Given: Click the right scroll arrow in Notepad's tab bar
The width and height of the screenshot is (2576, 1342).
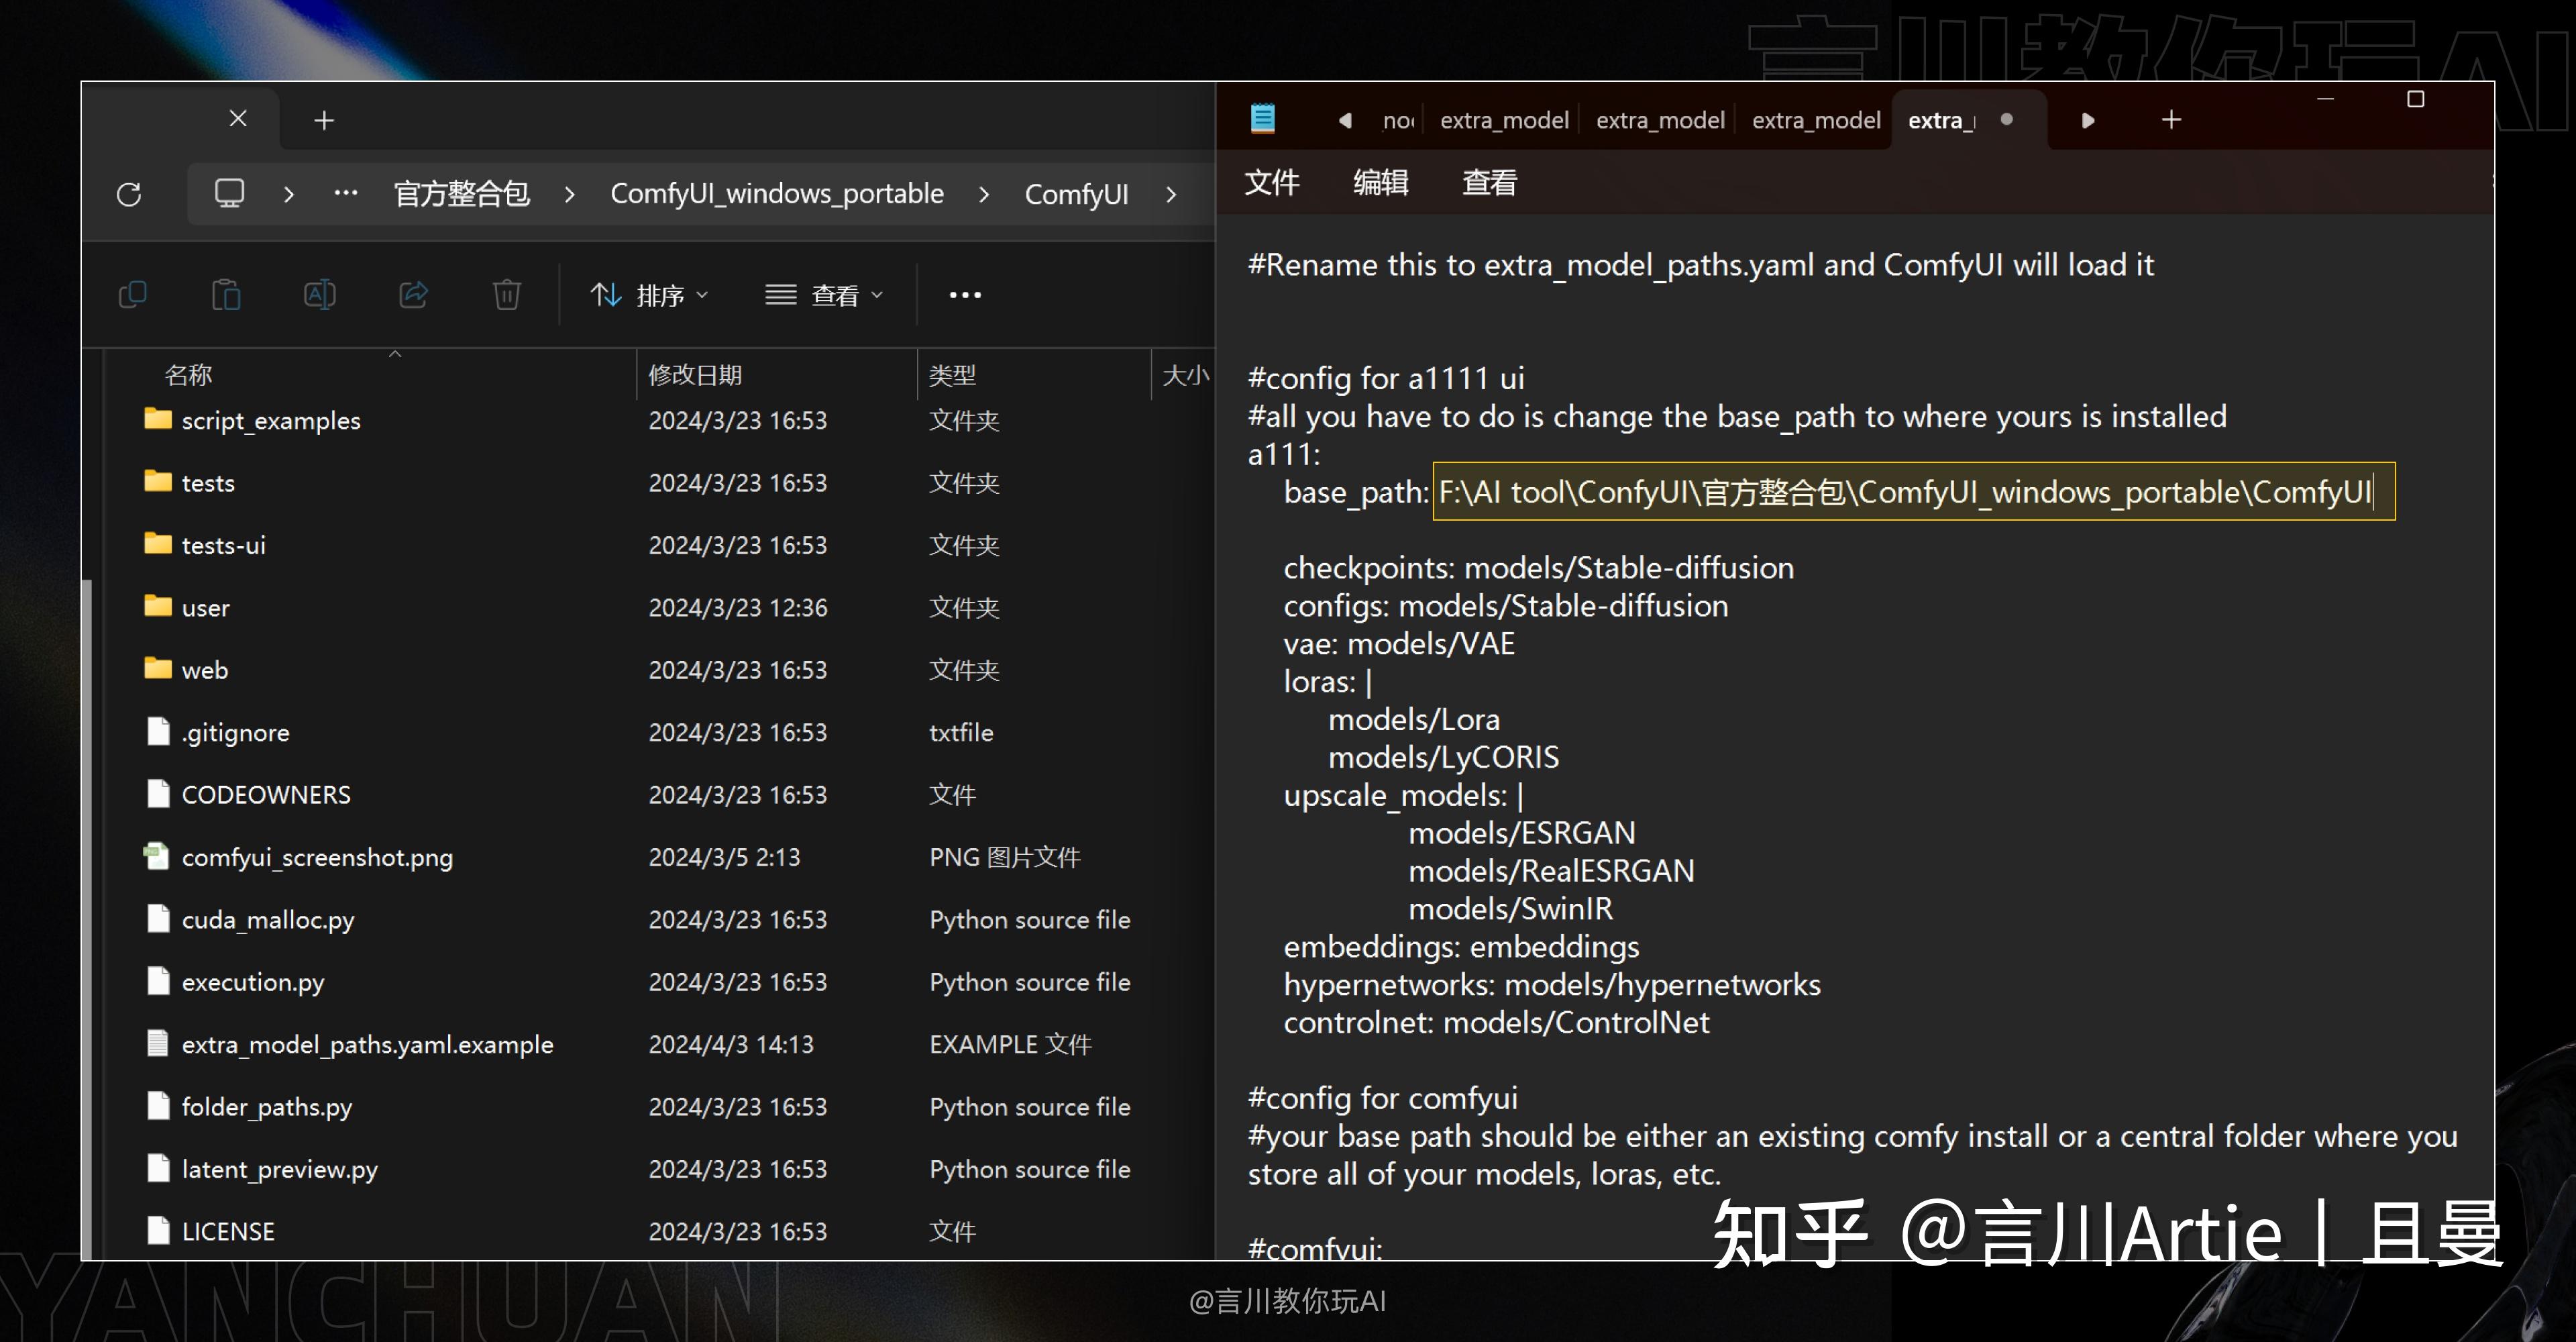Looking at the screenshot, I should [2087, 119].
